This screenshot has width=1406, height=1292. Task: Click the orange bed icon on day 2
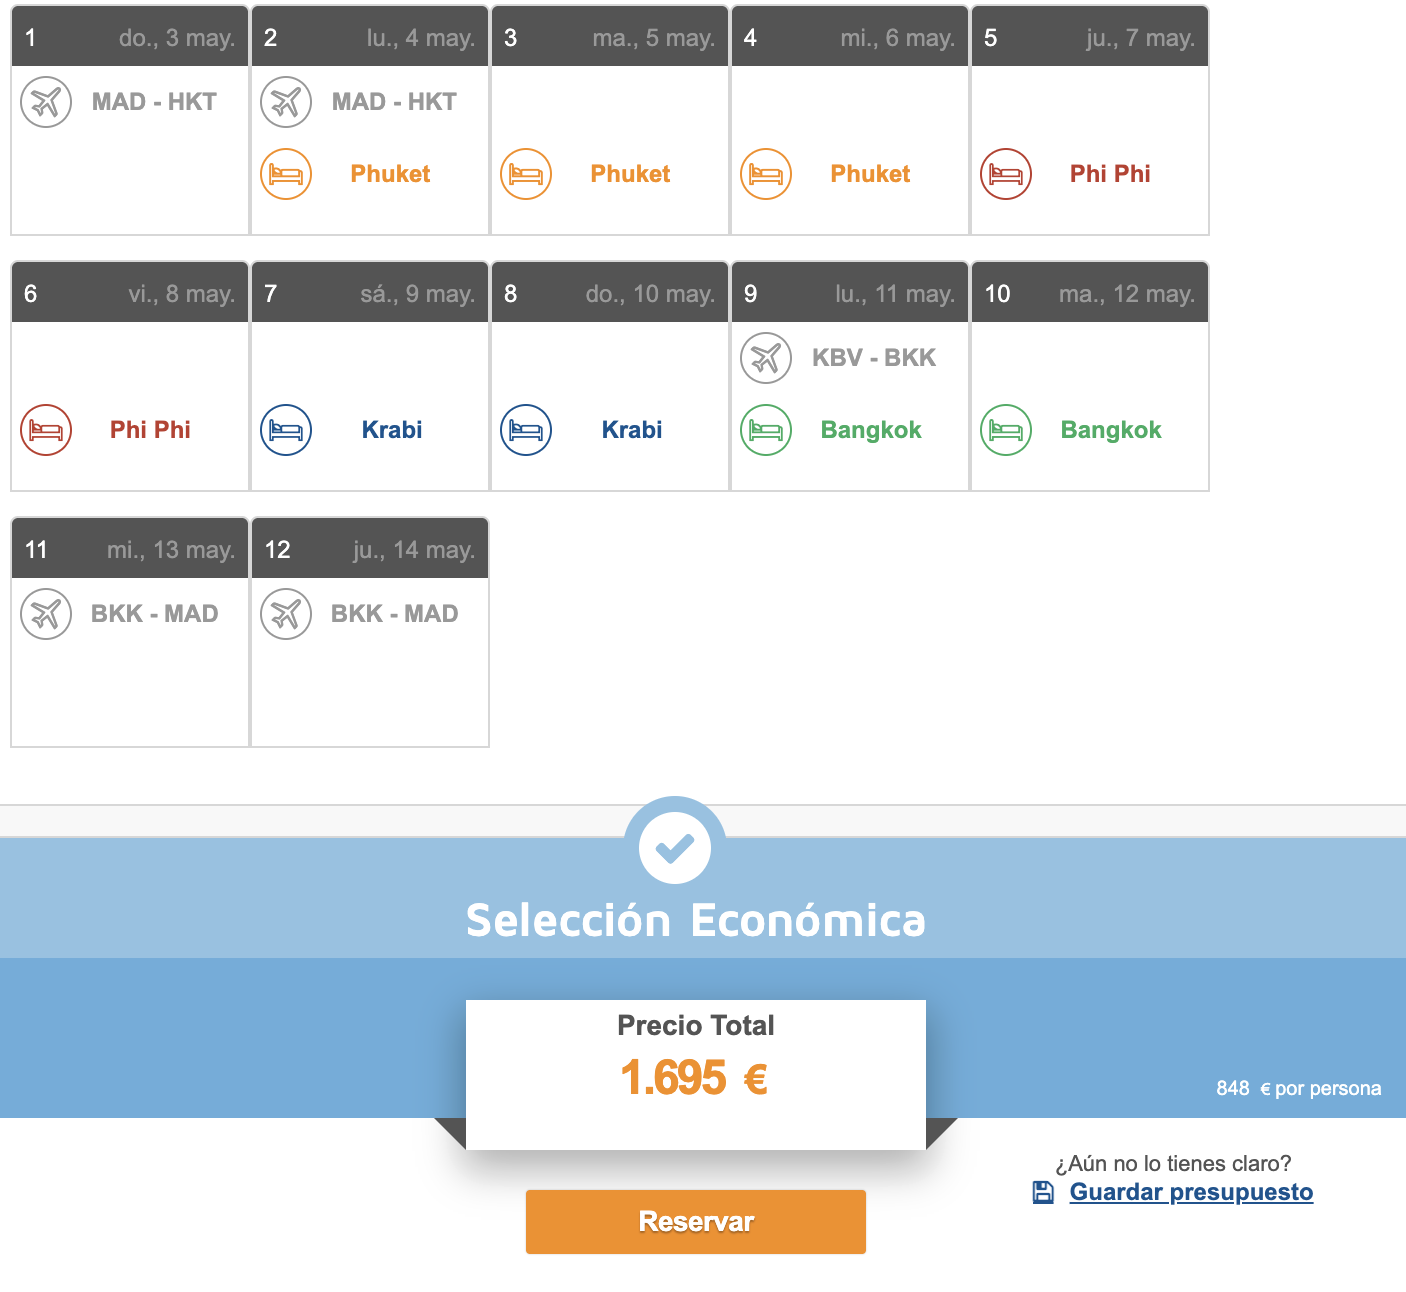coord(286,174)
